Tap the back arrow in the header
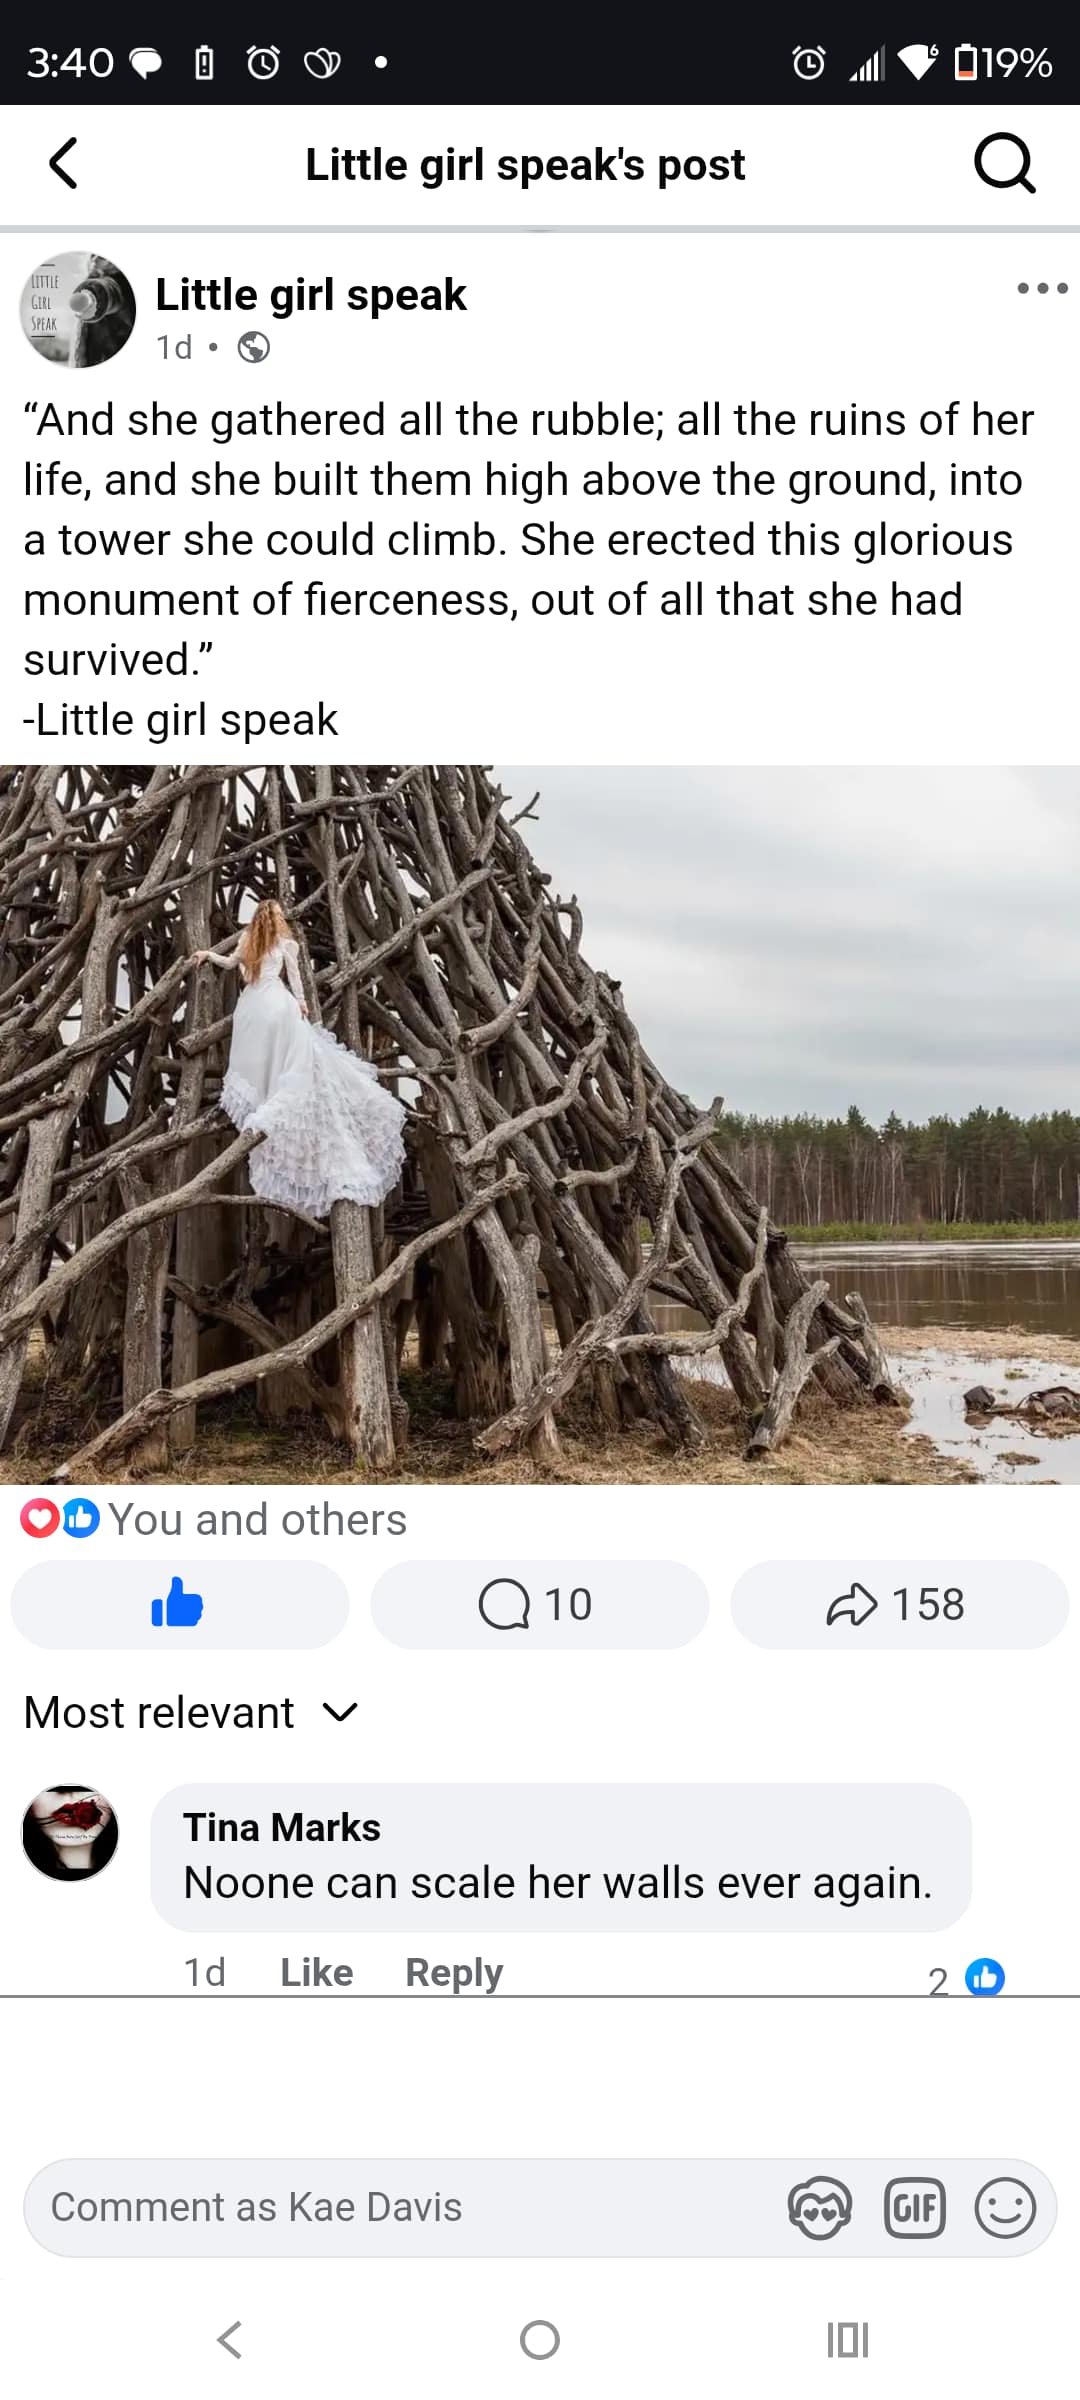Image resolution: width=1080 pixels, height=2400 pixels. 64,164
